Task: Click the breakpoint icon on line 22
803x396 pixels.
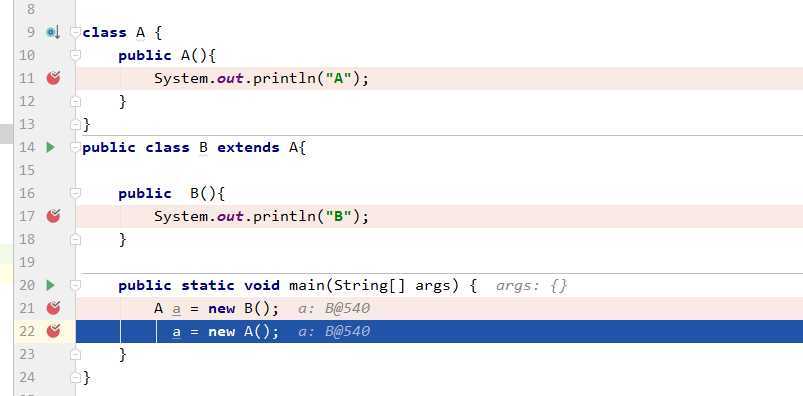Action: coord(53,331)
